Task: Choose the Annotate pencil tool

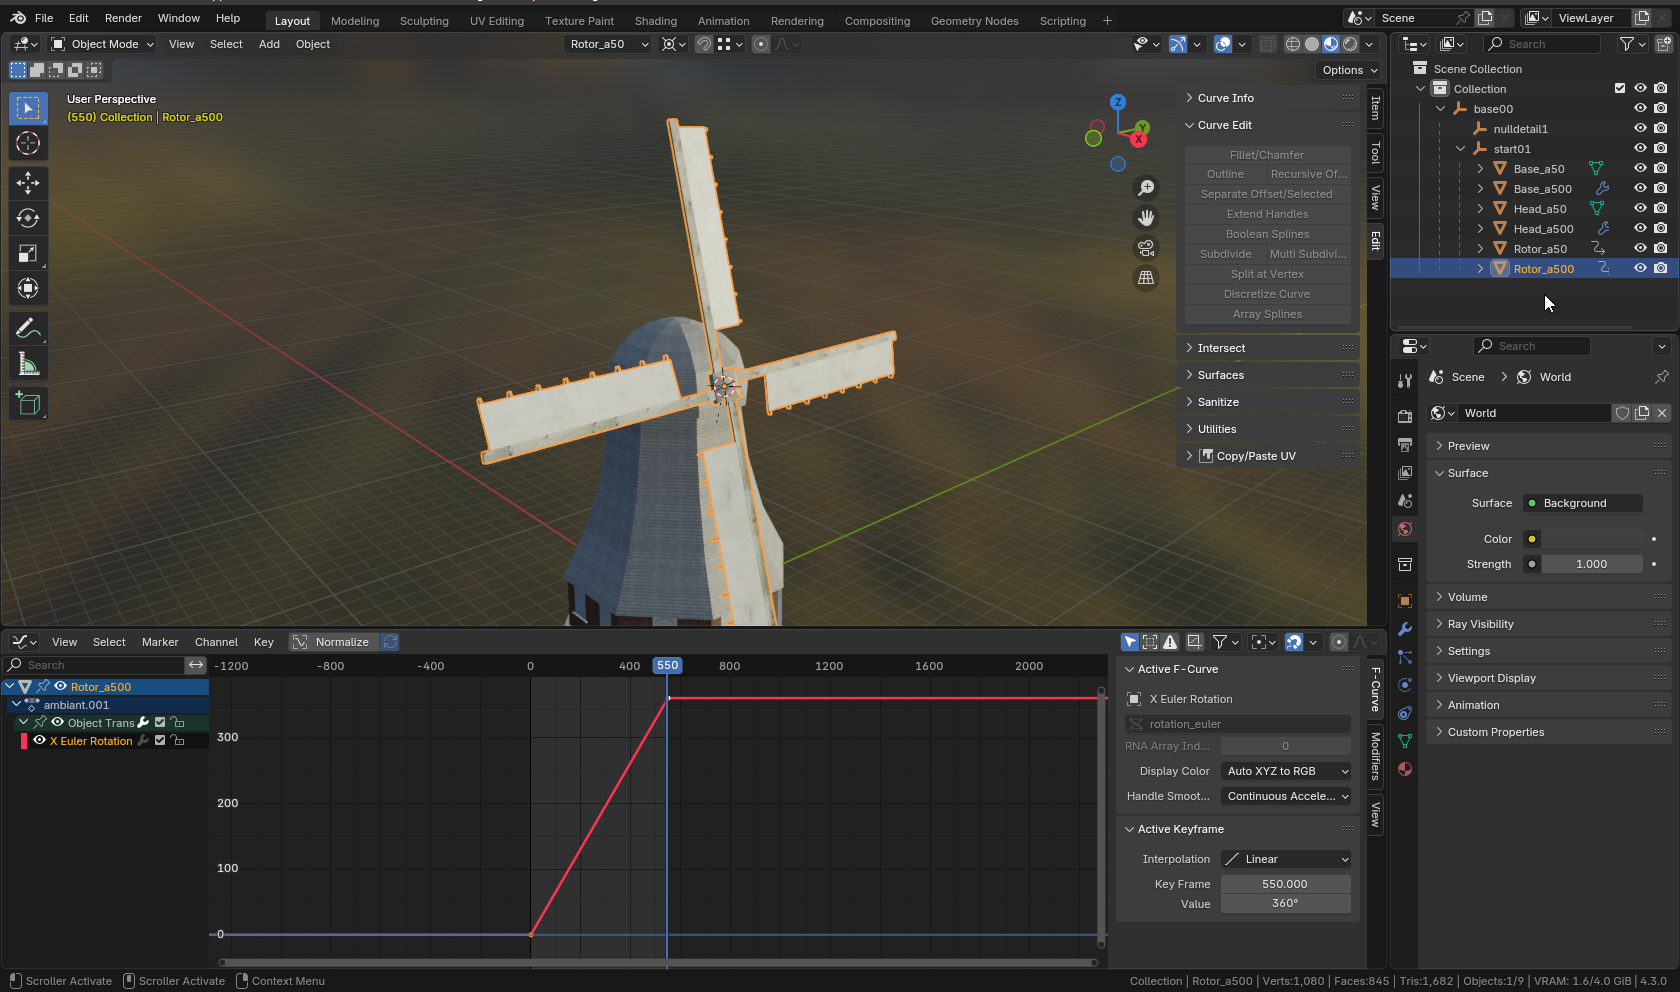Action: 28,329
